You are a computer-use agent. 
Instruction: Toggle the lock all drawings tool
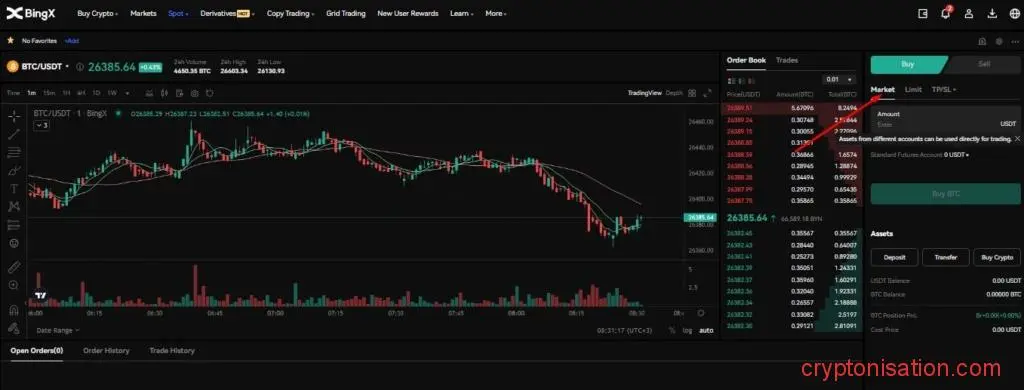(x=14, y=327)
